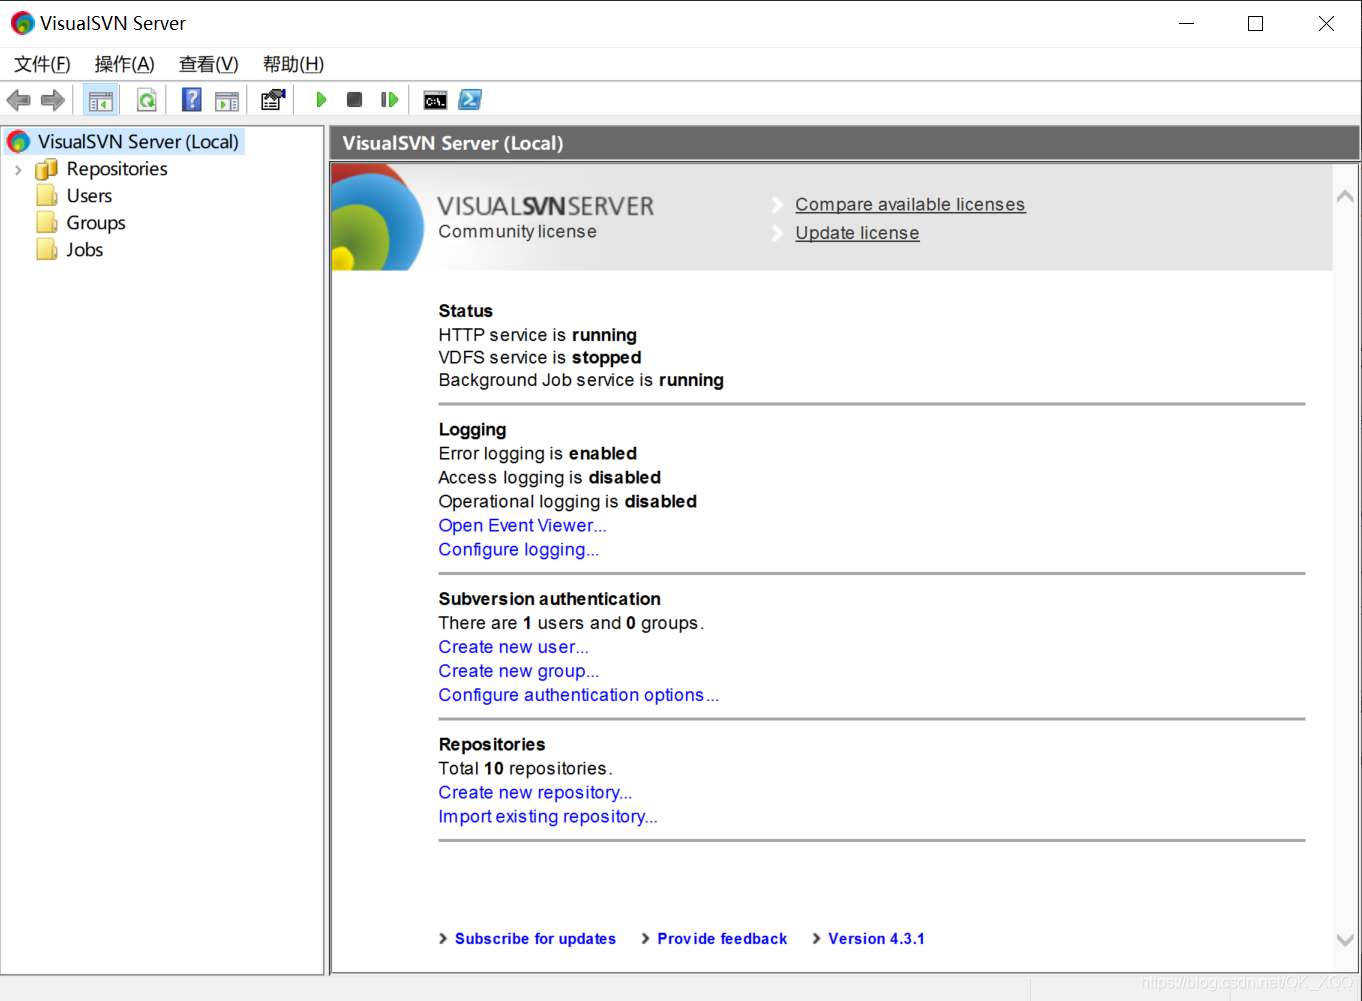Click the Back arrow toolbar icon

[x=18, y=100]
